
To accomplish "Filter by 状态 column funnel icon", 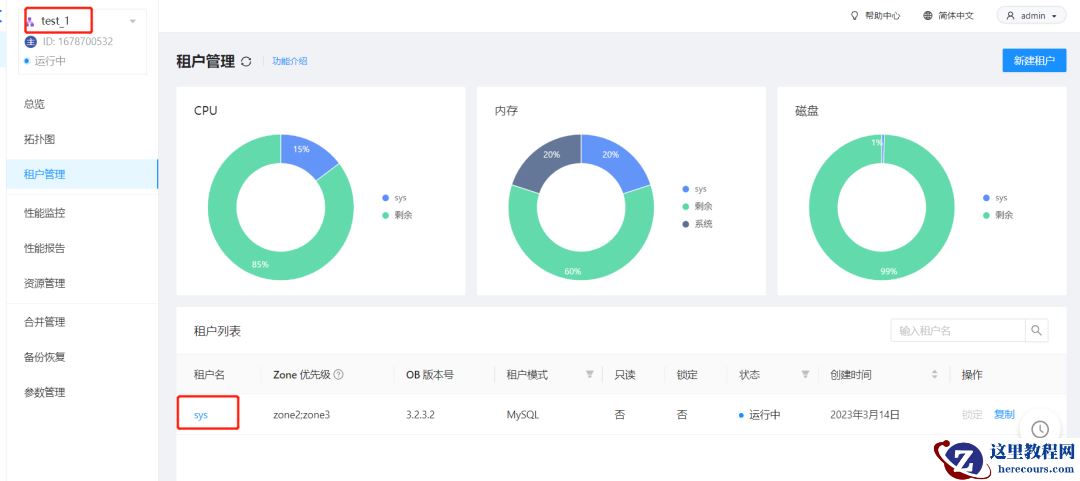I will 805,374.
